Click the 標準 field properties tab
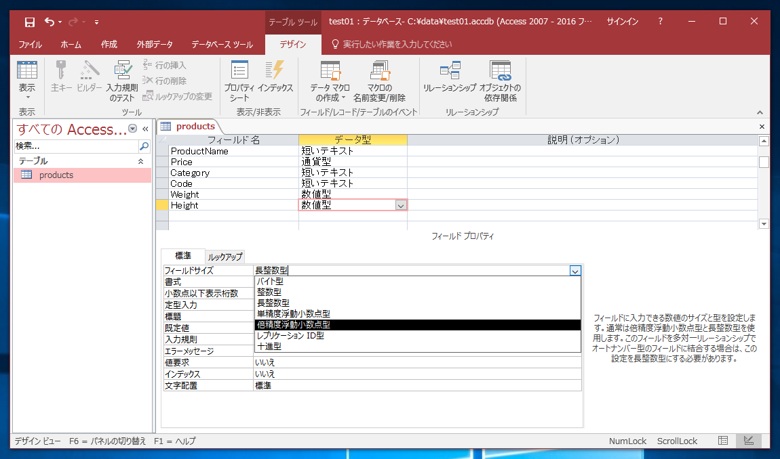Screen dimensions: 780x459 pyautogui.click(x=183, y=256)
